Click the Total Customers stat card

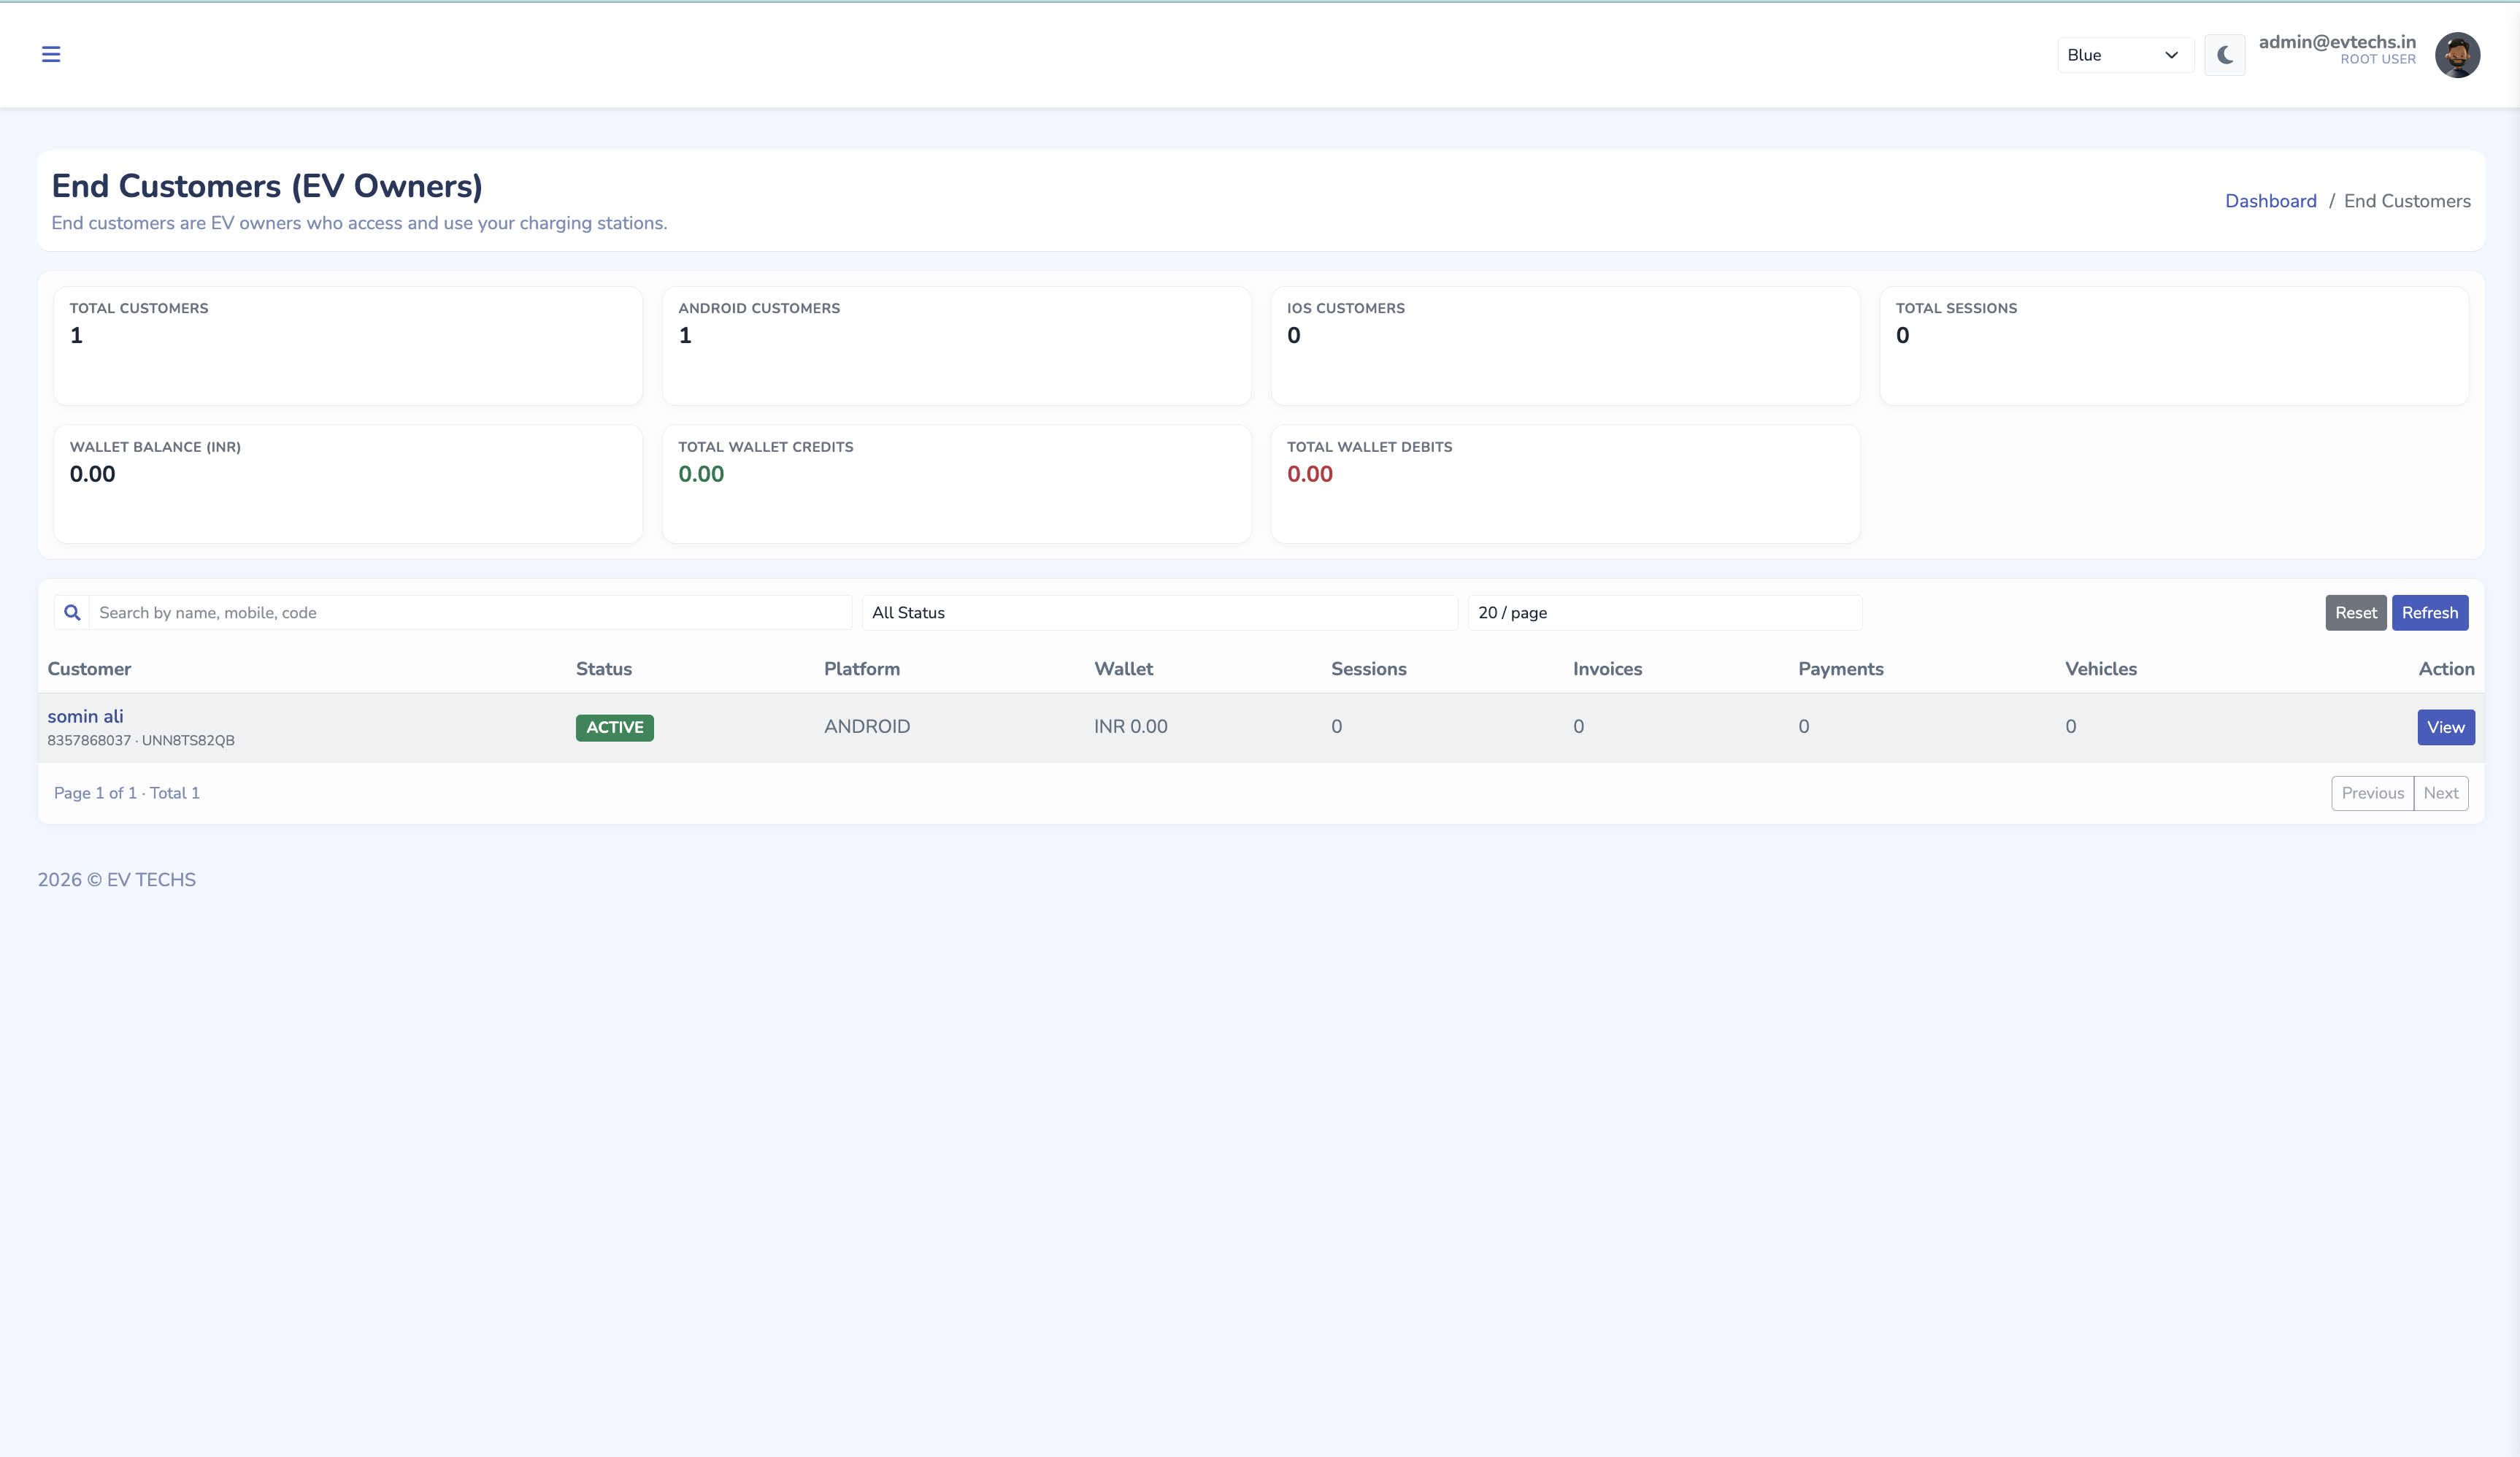(x=347, y=345)
